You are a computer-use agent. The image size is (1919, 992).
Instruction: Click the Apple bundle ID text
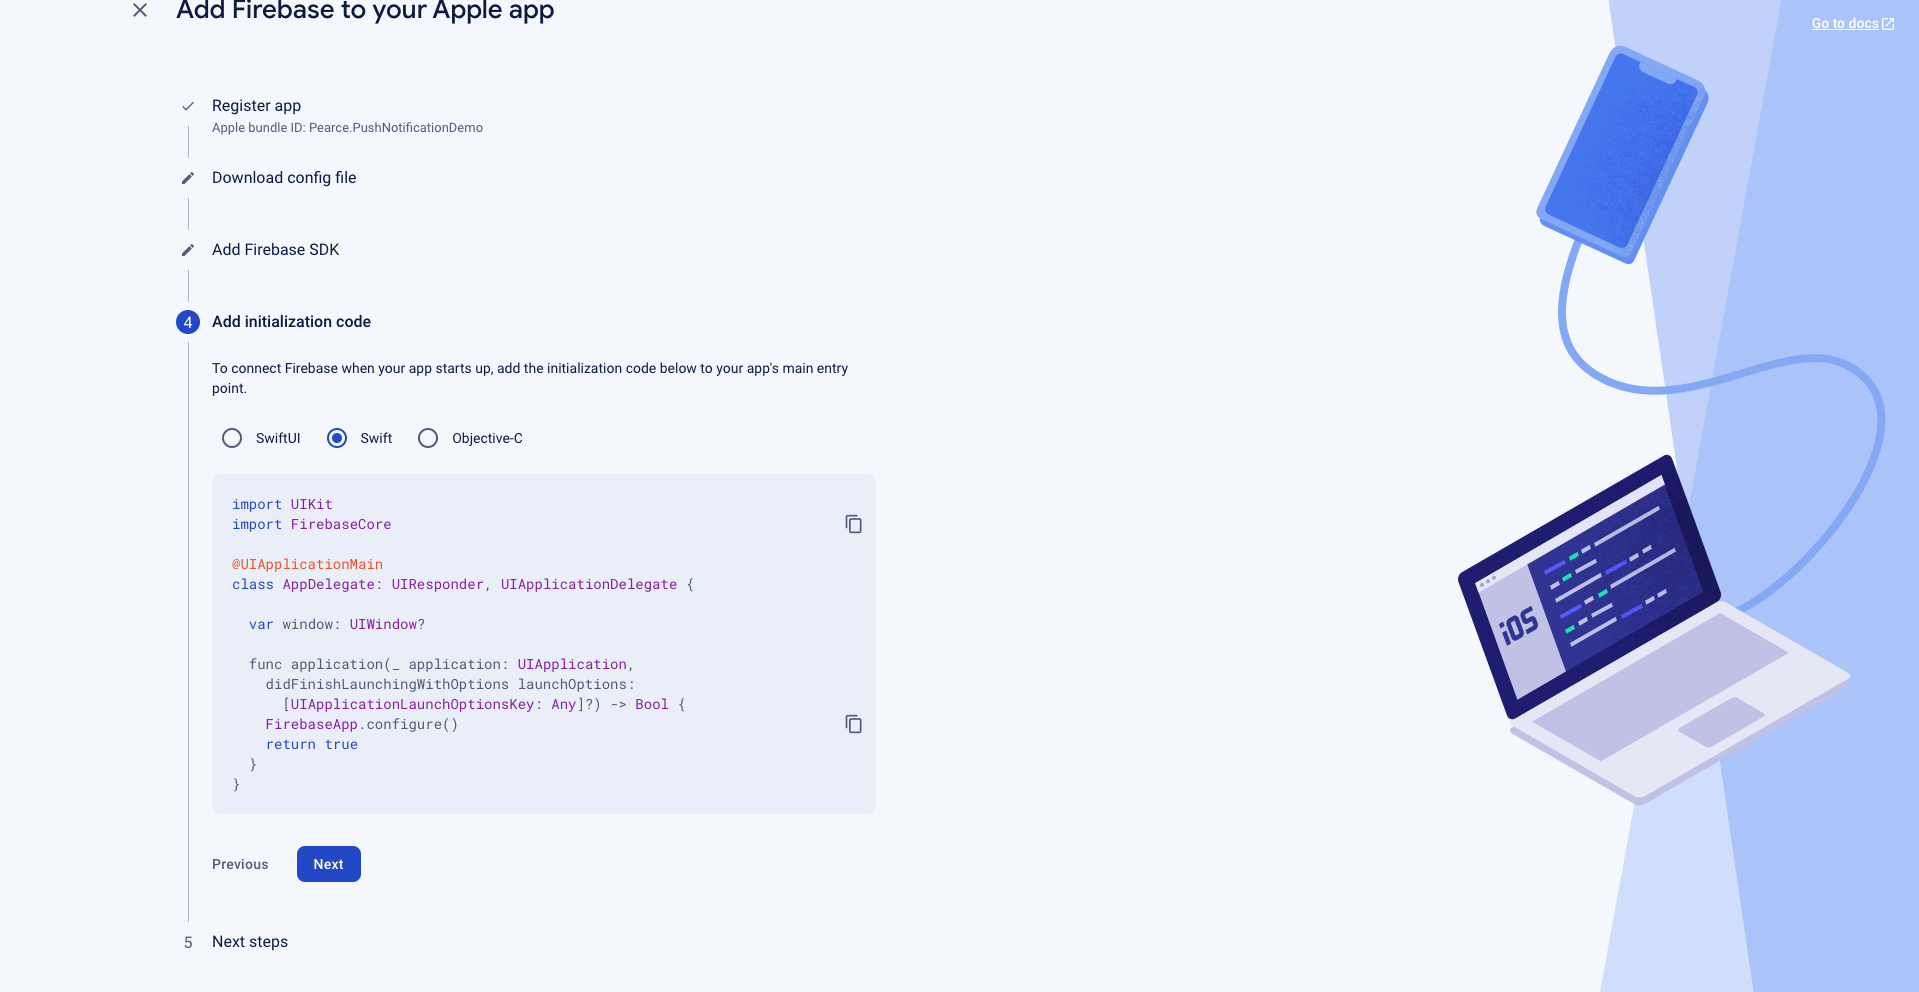tap(347, 128)
